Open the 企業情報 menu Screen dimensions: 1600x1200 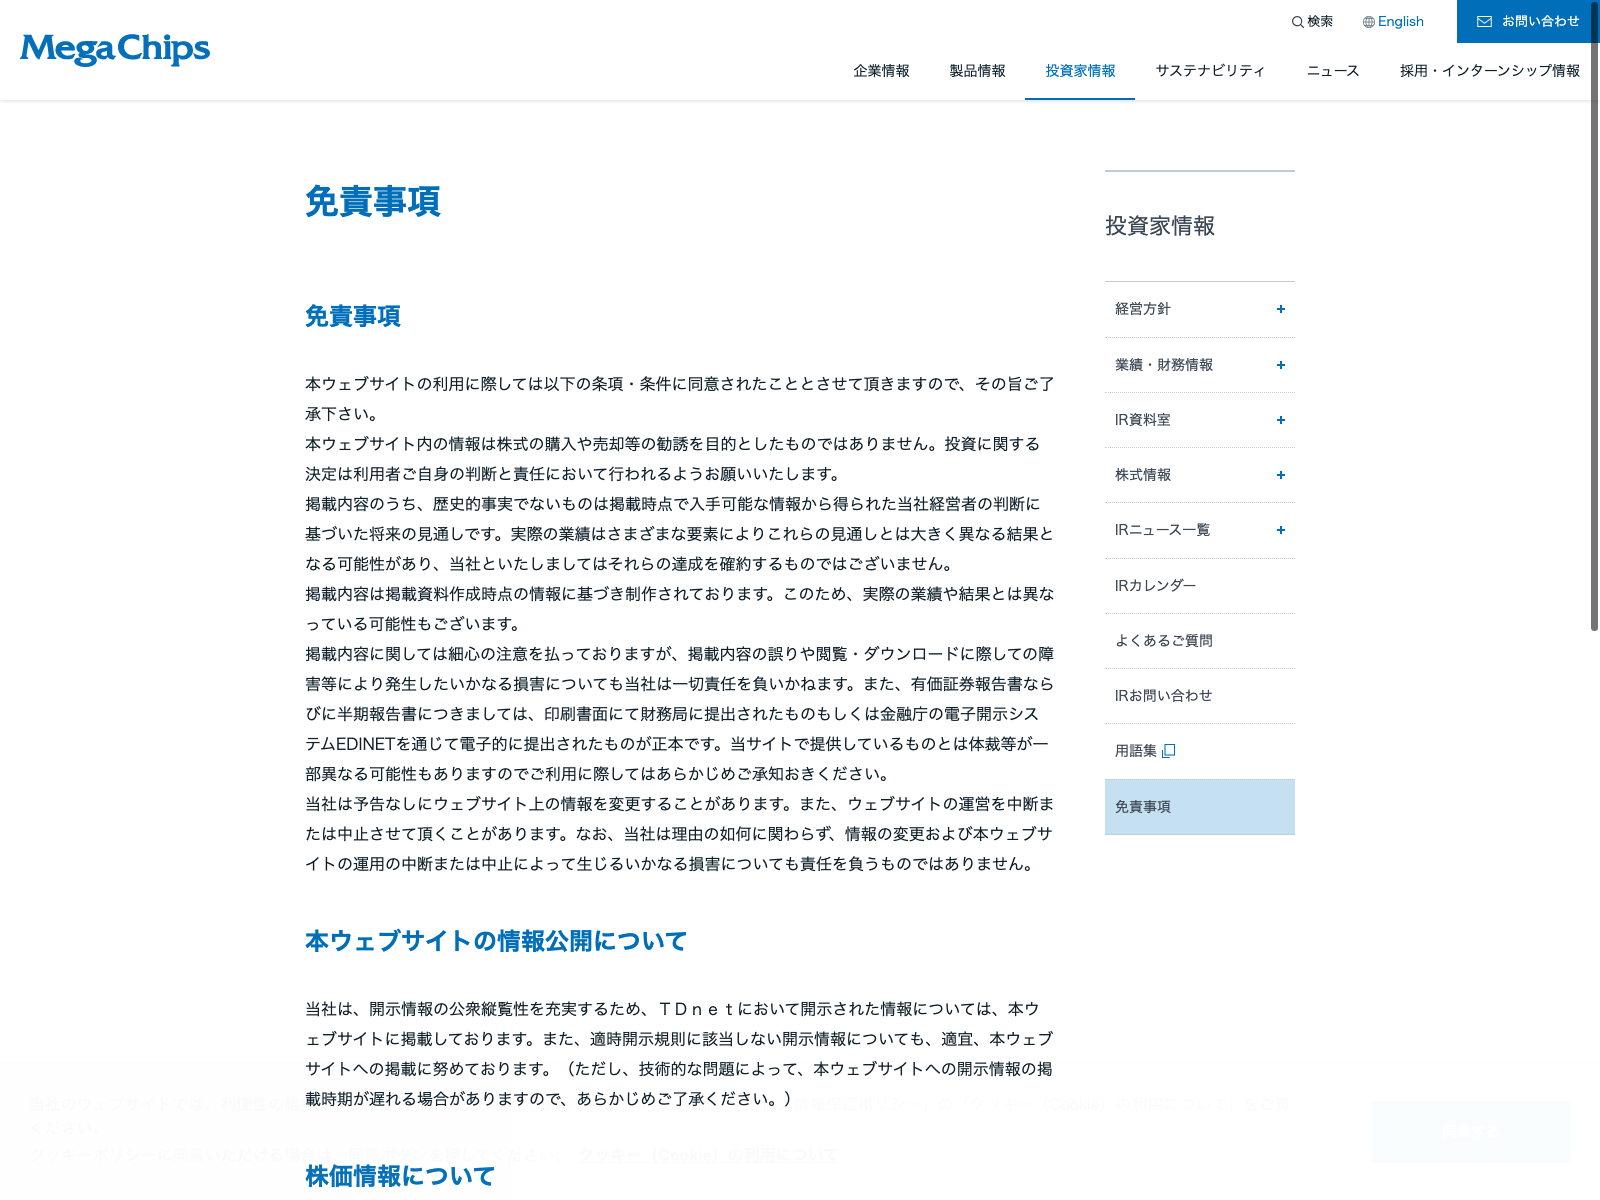(x=881, y=71)
